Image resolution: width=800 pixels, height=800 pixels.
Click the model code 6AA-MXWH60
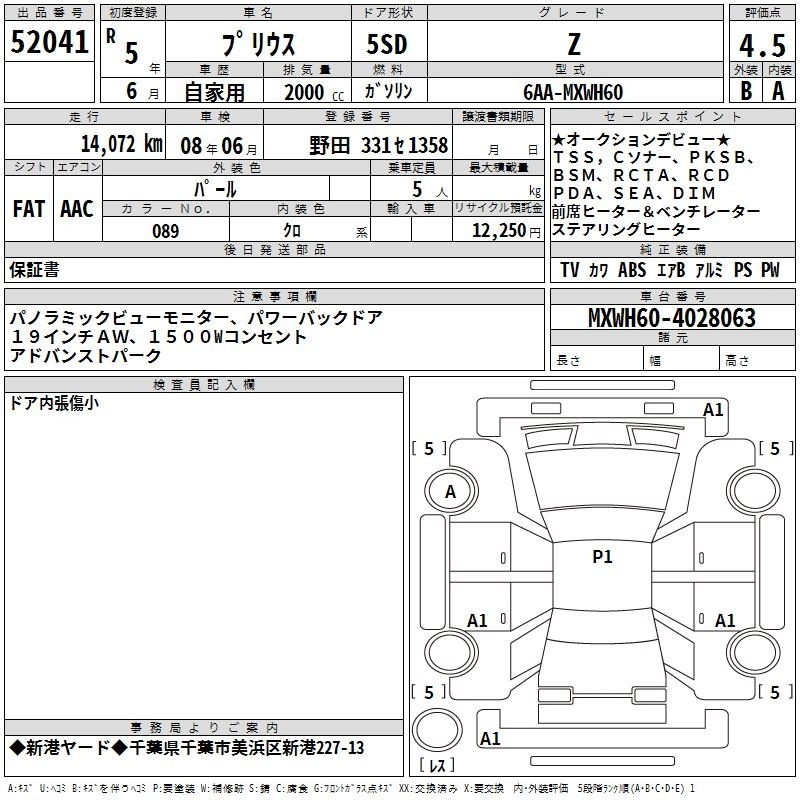[575, 91]
